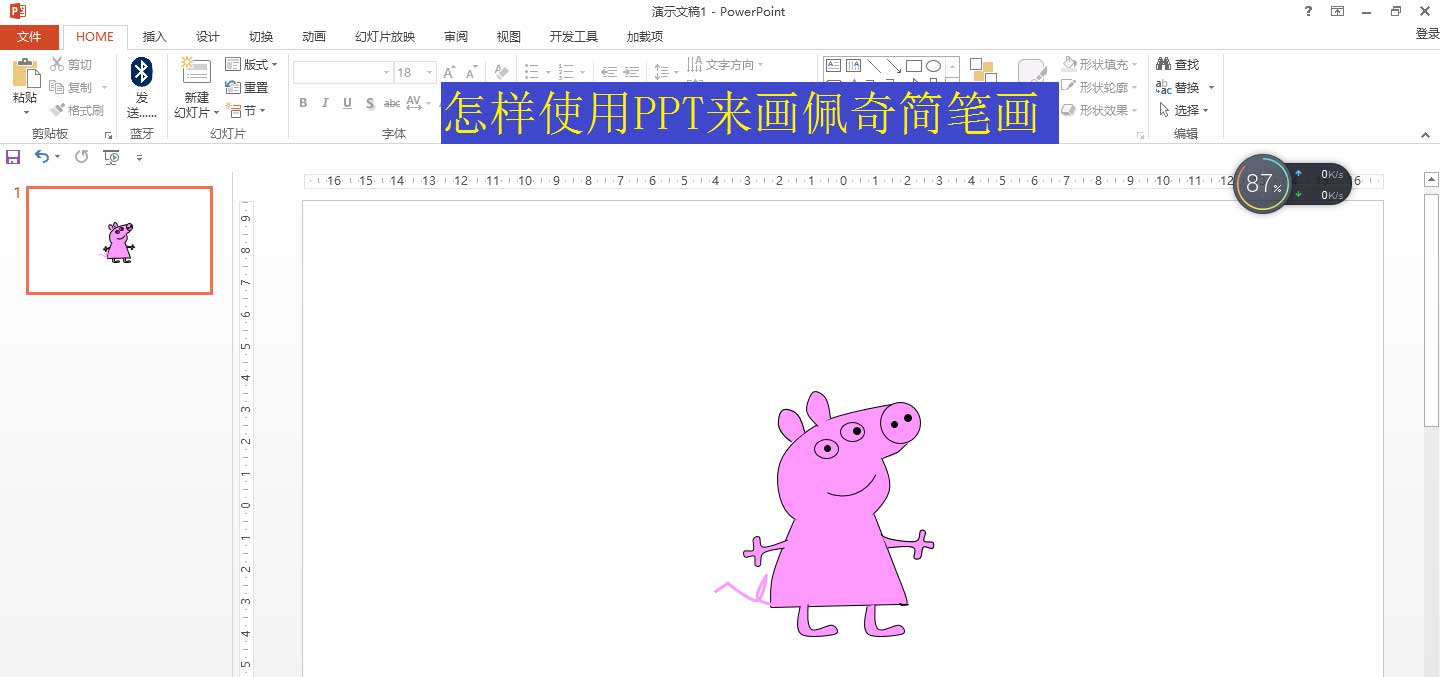1440x677 pixels.
Task: Select the straight line shape
Action: click(x=873, y=66)
